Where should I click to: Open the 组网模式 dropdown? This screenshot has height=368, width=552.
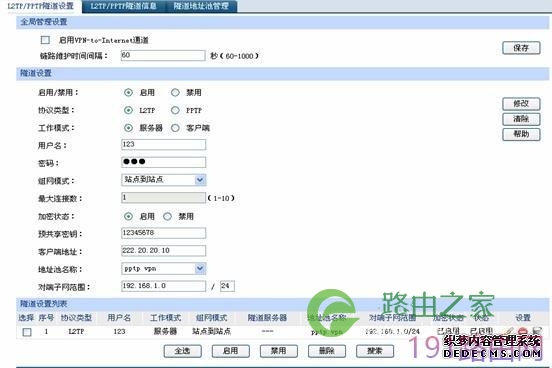tap(163, 180)
